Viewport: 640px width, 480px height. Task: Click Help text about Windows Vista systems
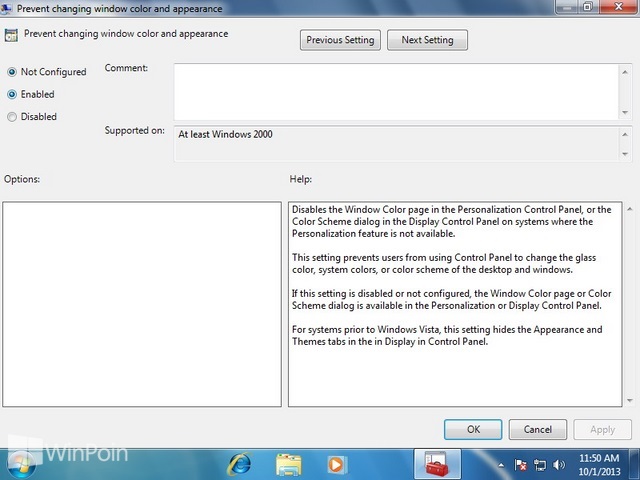point(447,336)
